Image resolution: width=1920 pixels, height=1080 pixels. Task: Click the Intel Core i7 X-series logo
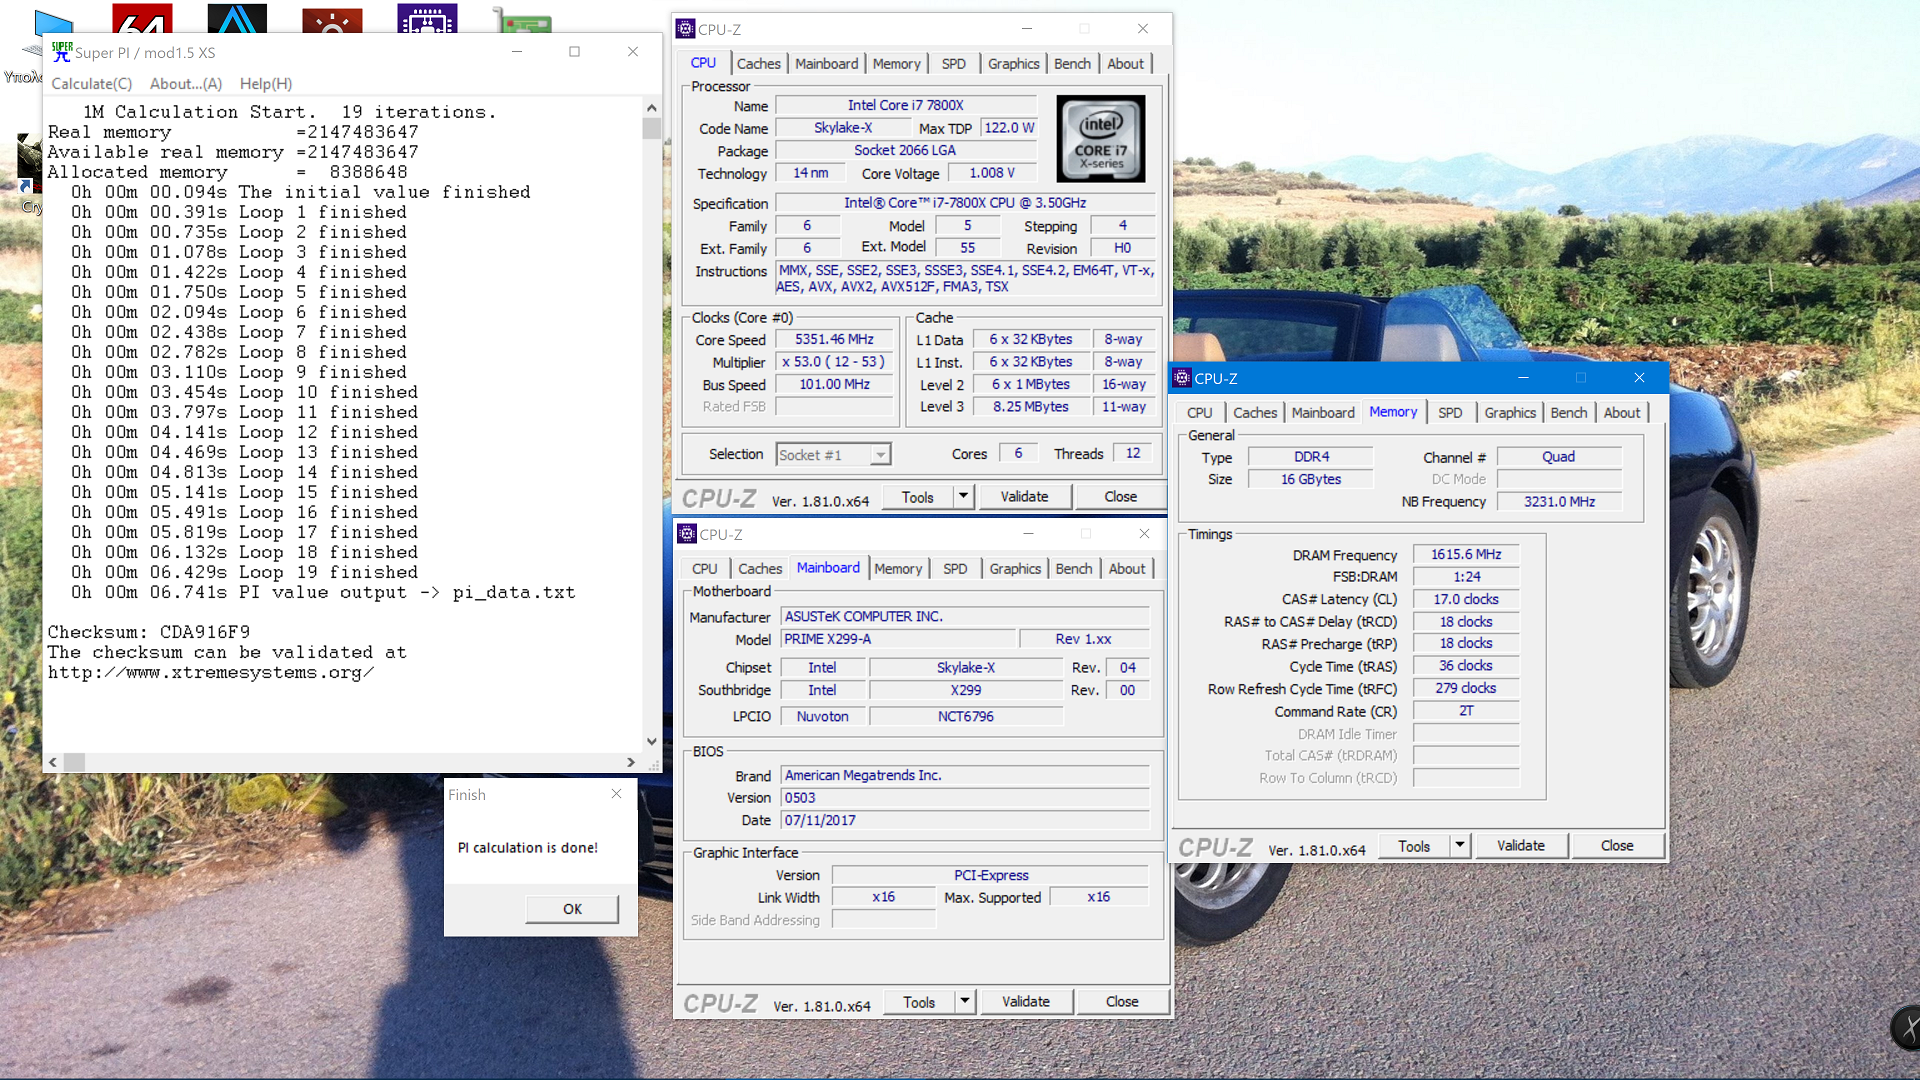coord(1100,139)
